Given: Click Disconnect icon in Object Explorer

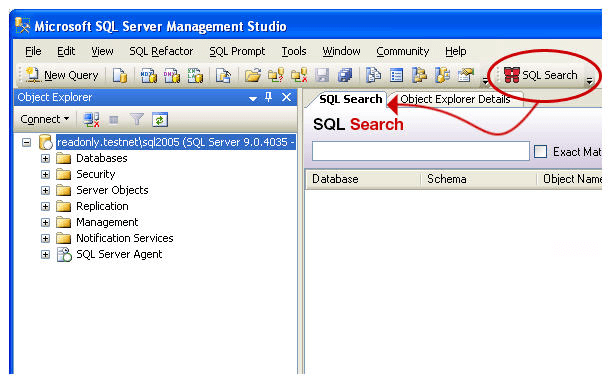Looking at the screenshot, I should coord(92,119).
